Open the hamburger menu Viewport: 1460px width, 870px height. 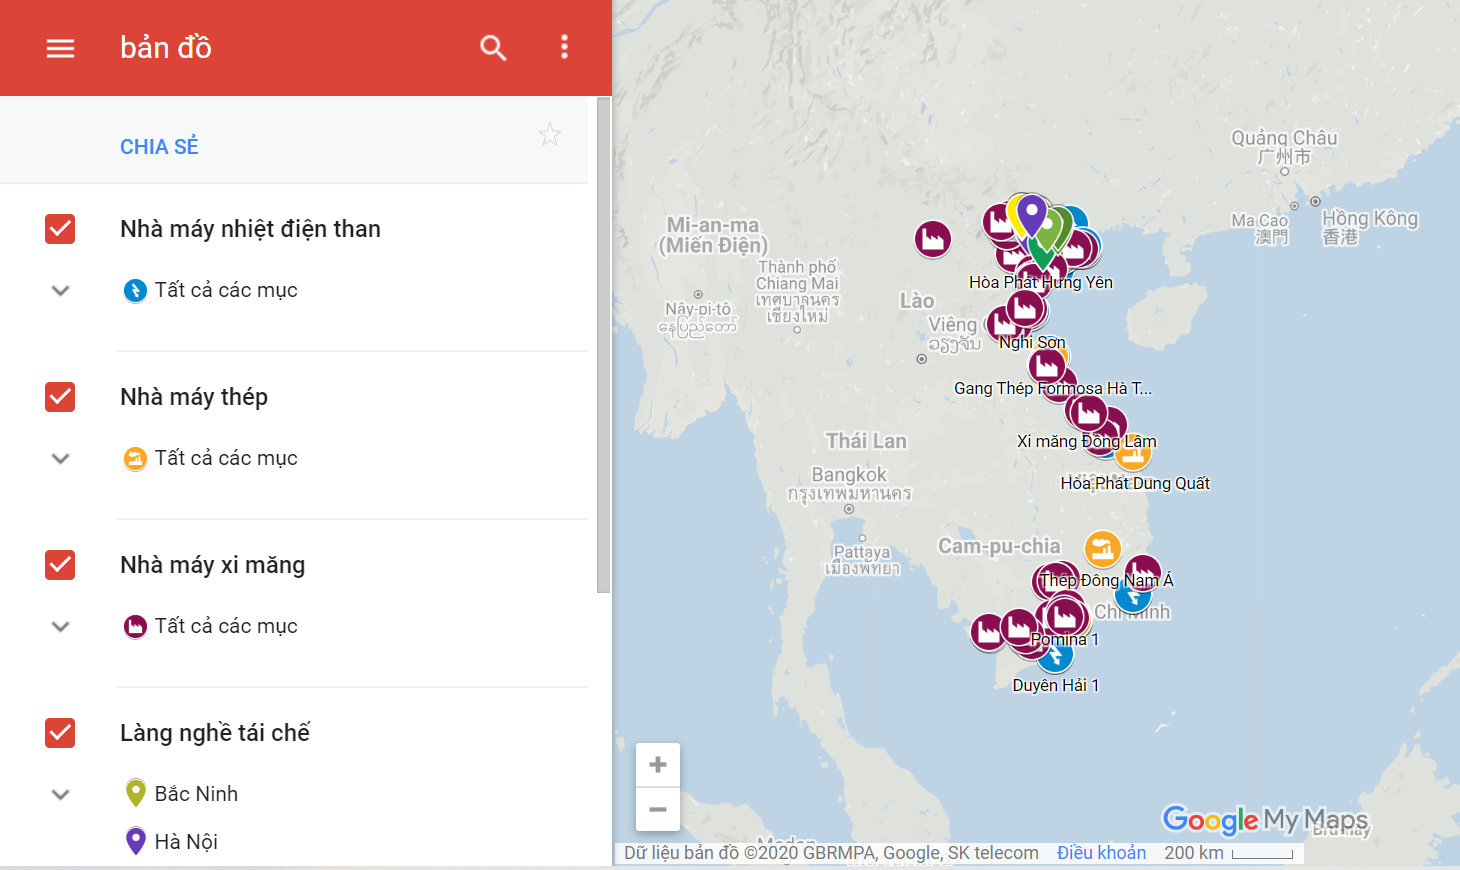click(x=60, y=48)
